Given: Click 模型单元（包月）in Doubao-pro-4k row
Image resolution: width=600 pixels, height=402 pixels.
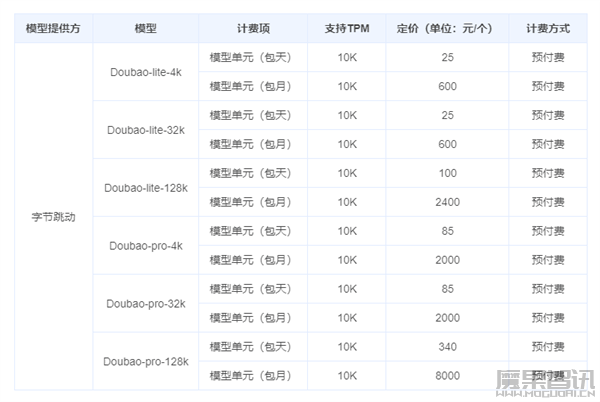Looking at the screenshot, I should click(251, 260).
